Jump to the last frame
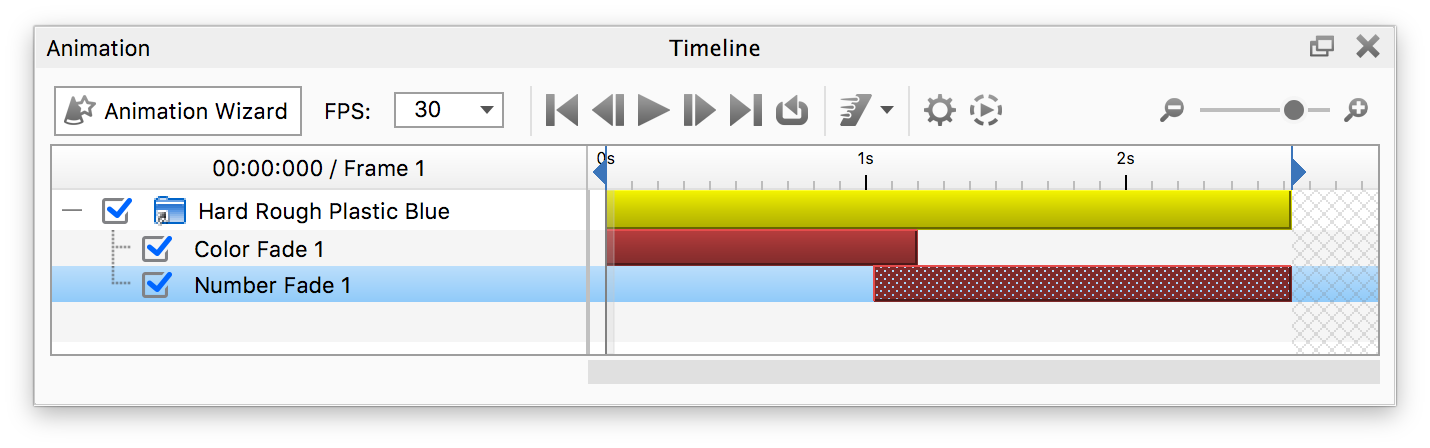 (x=745, y=110)
